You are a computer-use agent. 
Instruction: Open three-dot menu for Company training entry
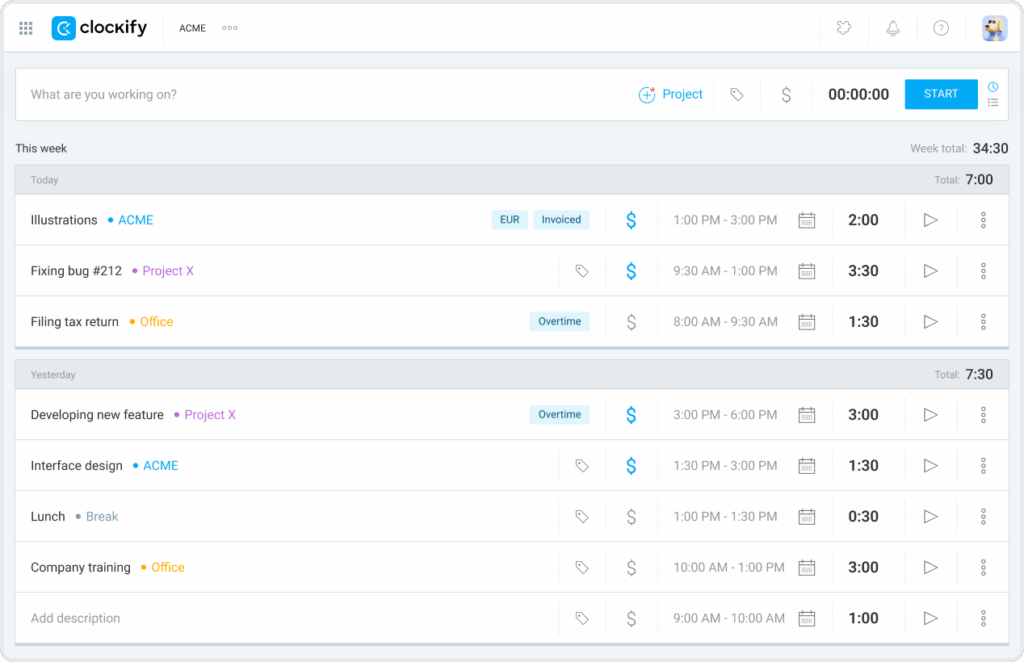(x=983, y=568)
